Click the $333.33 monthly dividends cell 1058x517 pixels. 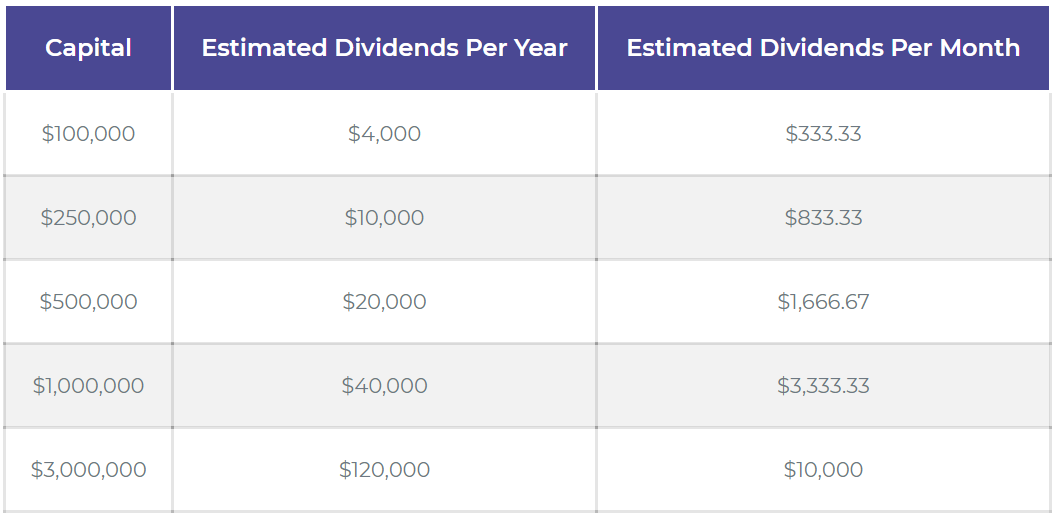tap(823, 134)
